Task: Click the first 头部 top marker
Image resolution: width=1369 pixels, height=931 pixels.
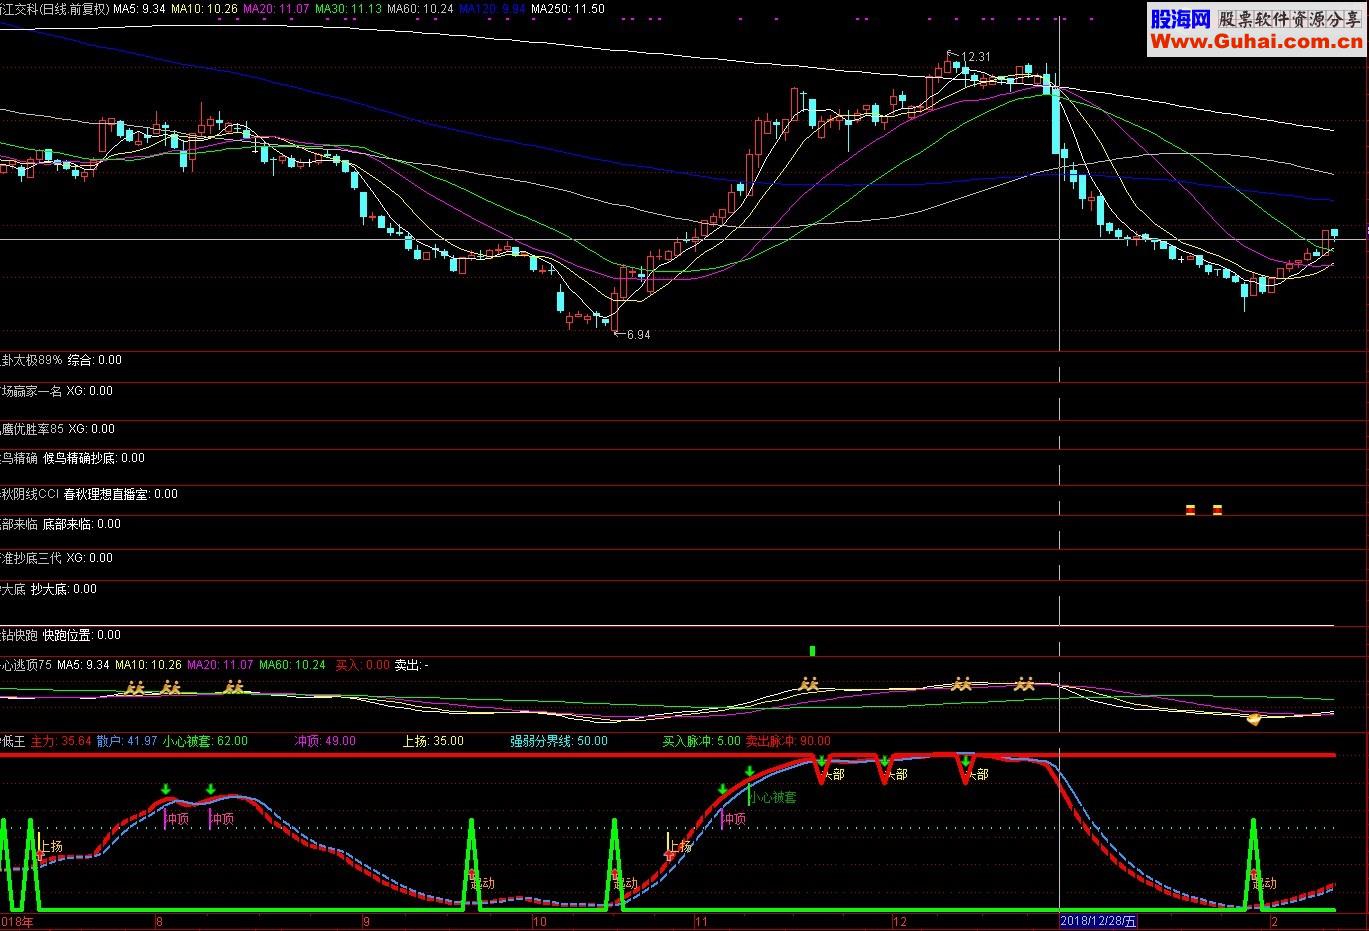Action: point(833,775)
